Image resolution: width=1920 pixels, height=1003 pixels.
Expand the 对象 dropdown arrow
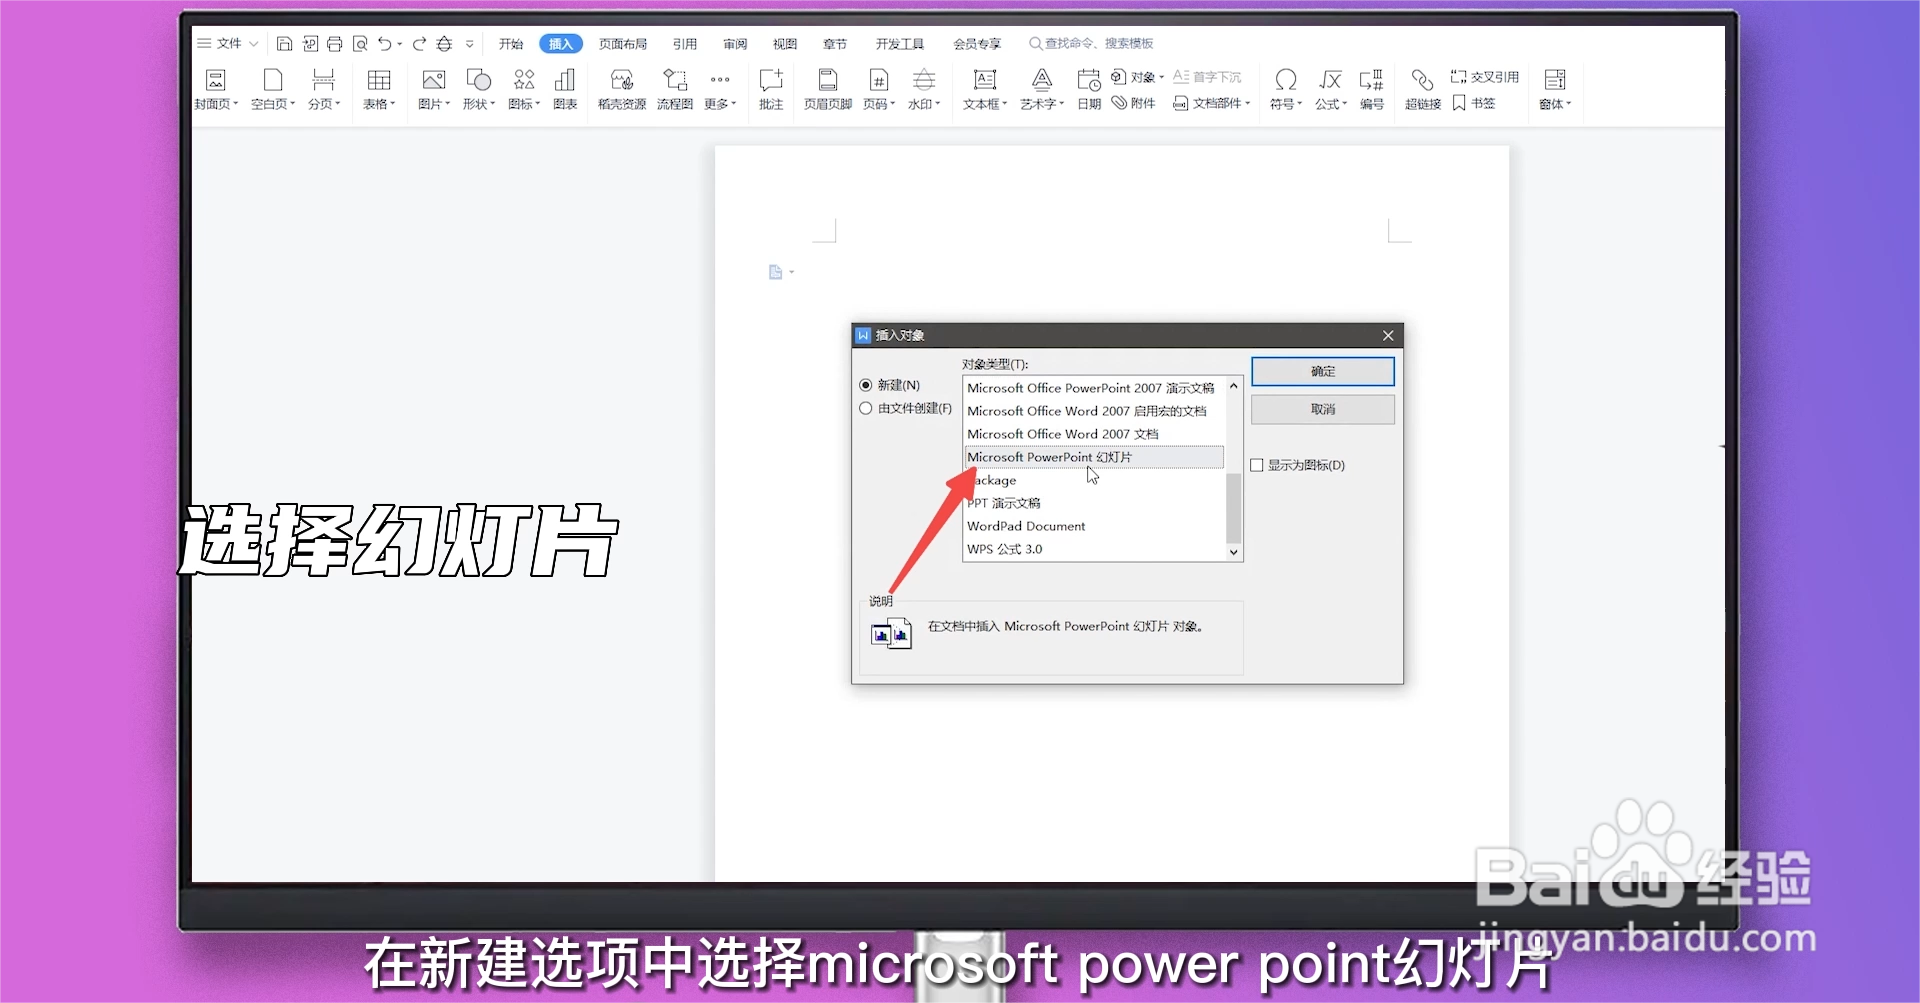[1161, 77]
